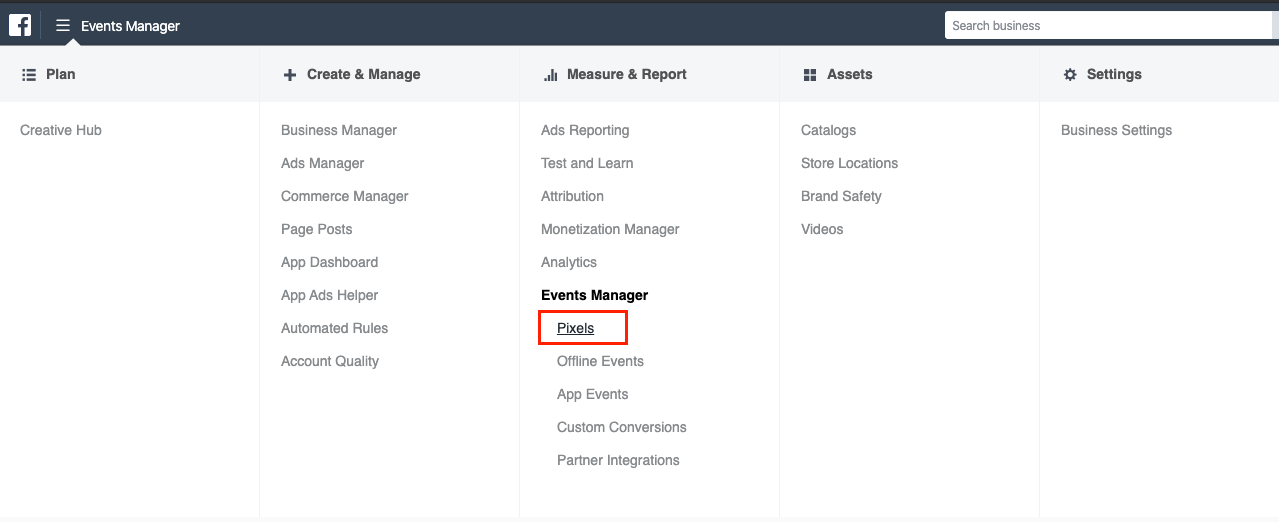This screenshot has height=522, width=1279.
Task: Go to Ads Manager
Action: click(322, 163)
